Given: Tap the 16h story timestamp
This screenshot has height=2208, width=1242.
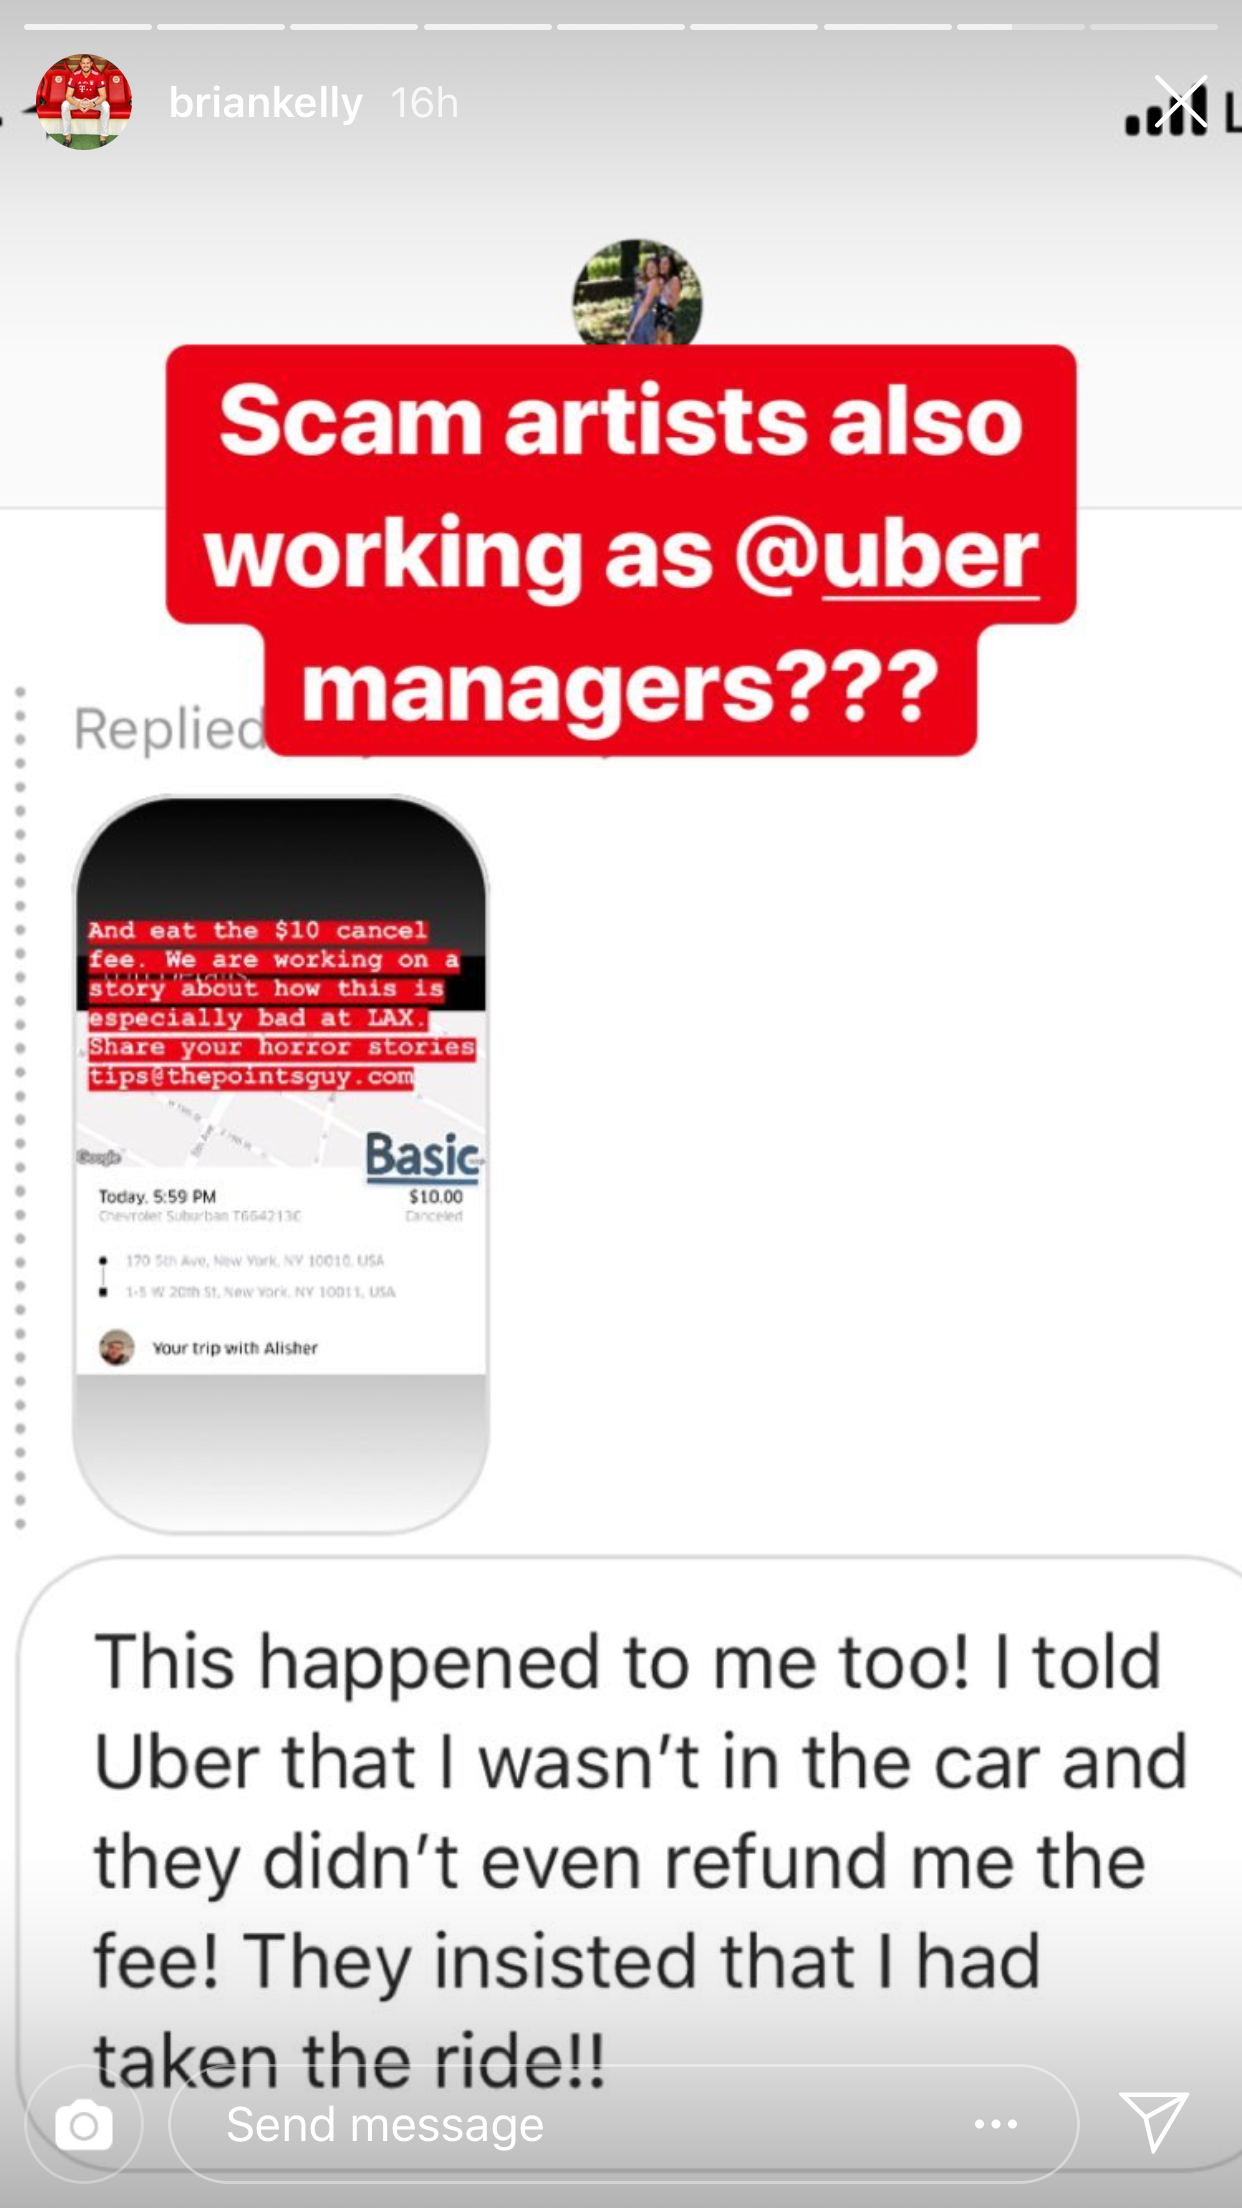Looking at the screenshot, I should click(425, 103).
